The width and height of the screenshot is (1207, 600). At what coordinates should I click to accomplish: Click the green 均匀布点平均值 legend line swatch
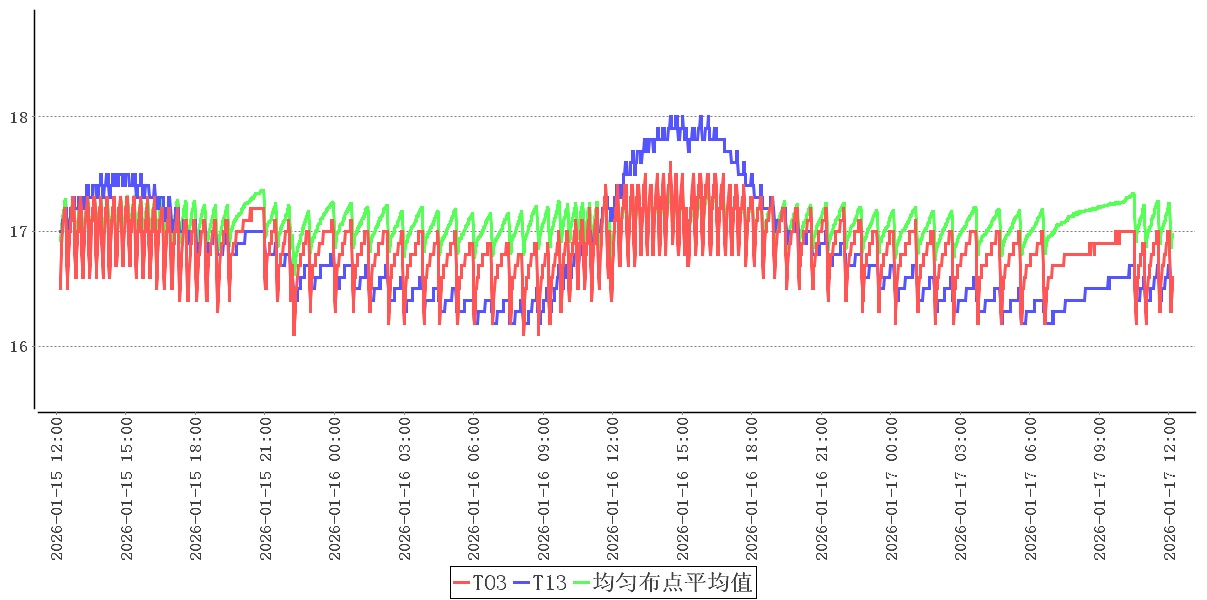[x=581, y=582]
